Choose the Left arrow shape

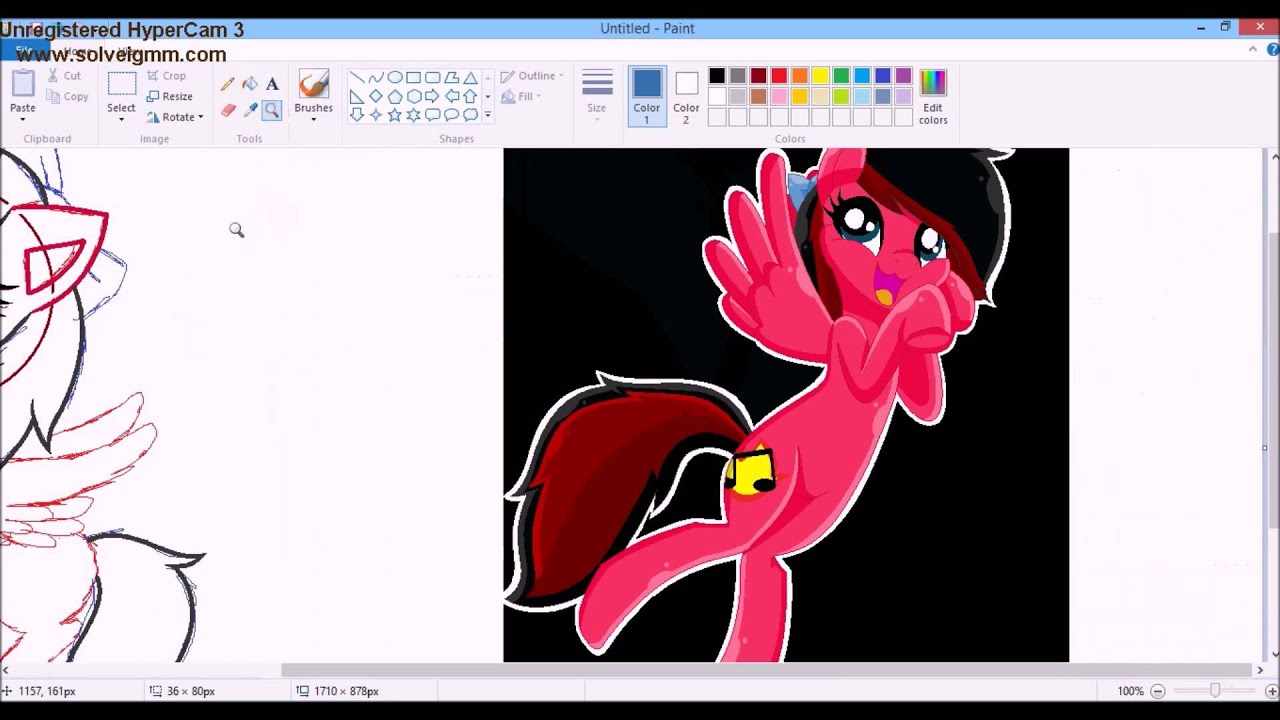point(451,96)
